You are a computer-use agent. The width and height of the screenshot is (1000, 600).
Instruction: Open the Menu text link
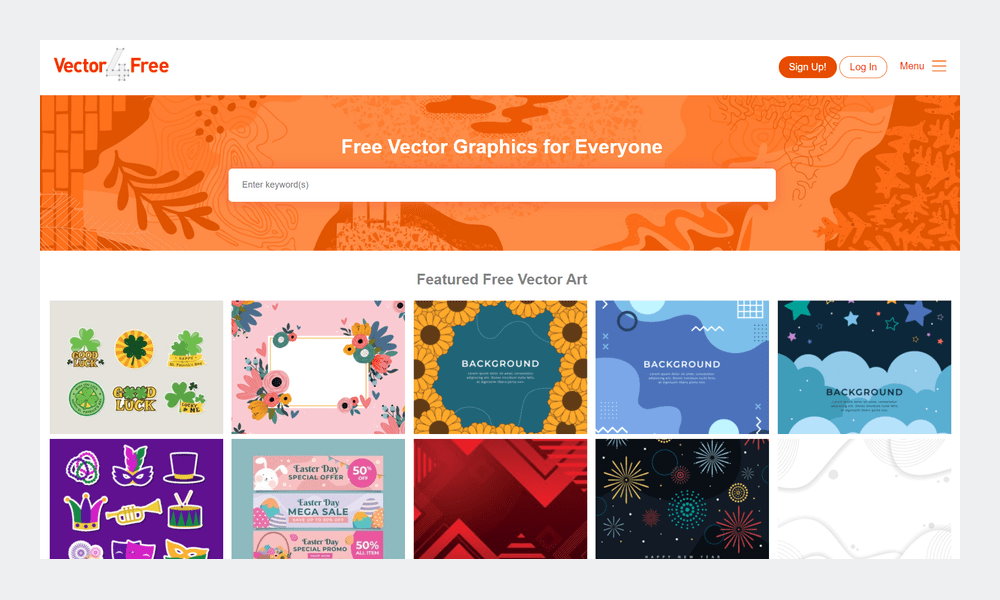coord(911,66)
